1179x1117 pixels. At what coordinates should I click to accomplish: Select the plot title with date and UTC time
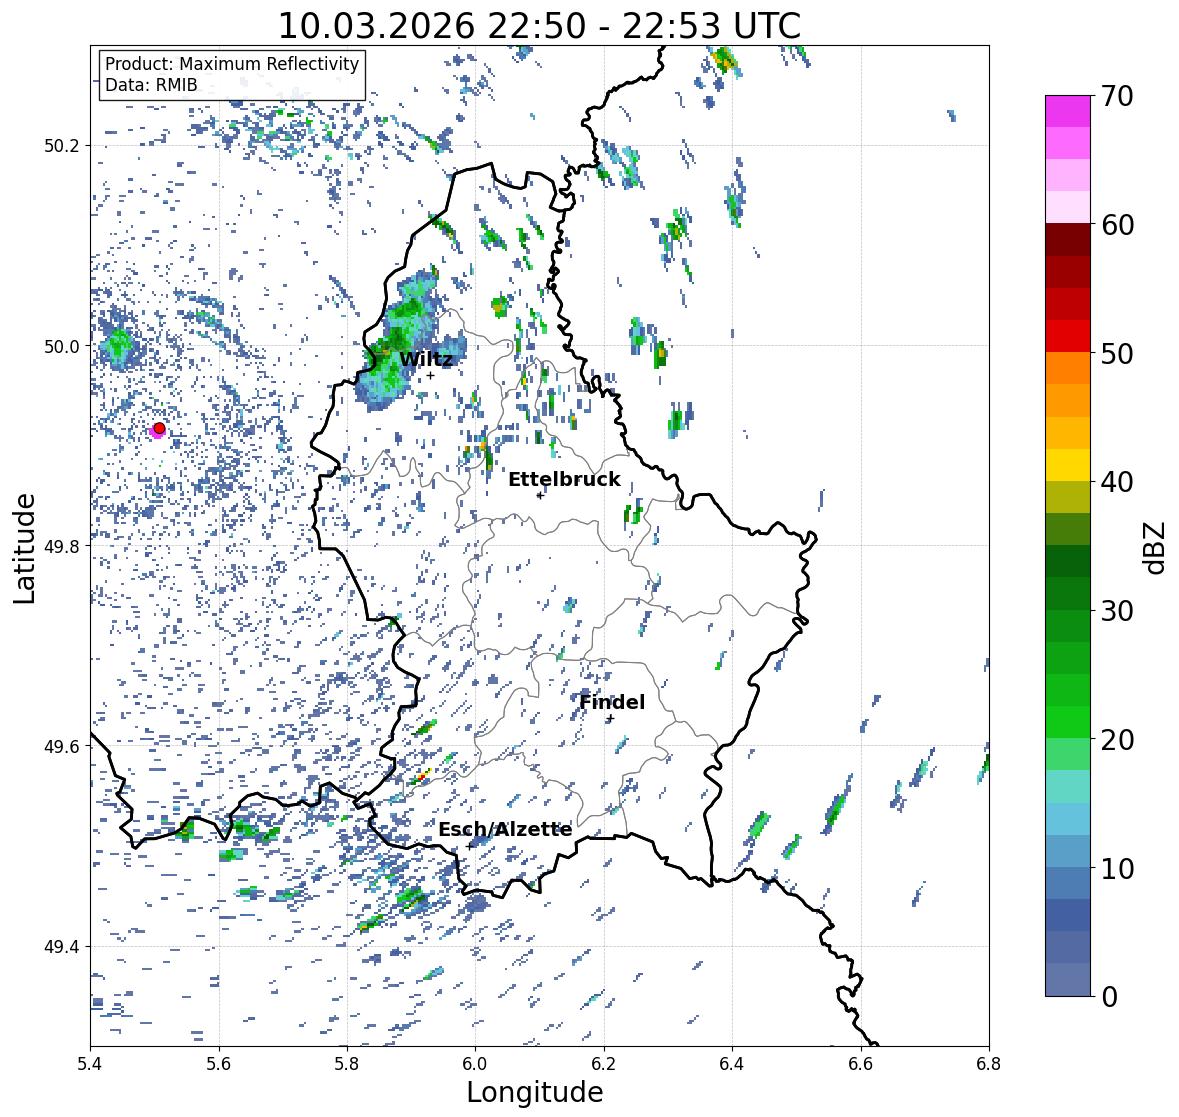point(539,26)
